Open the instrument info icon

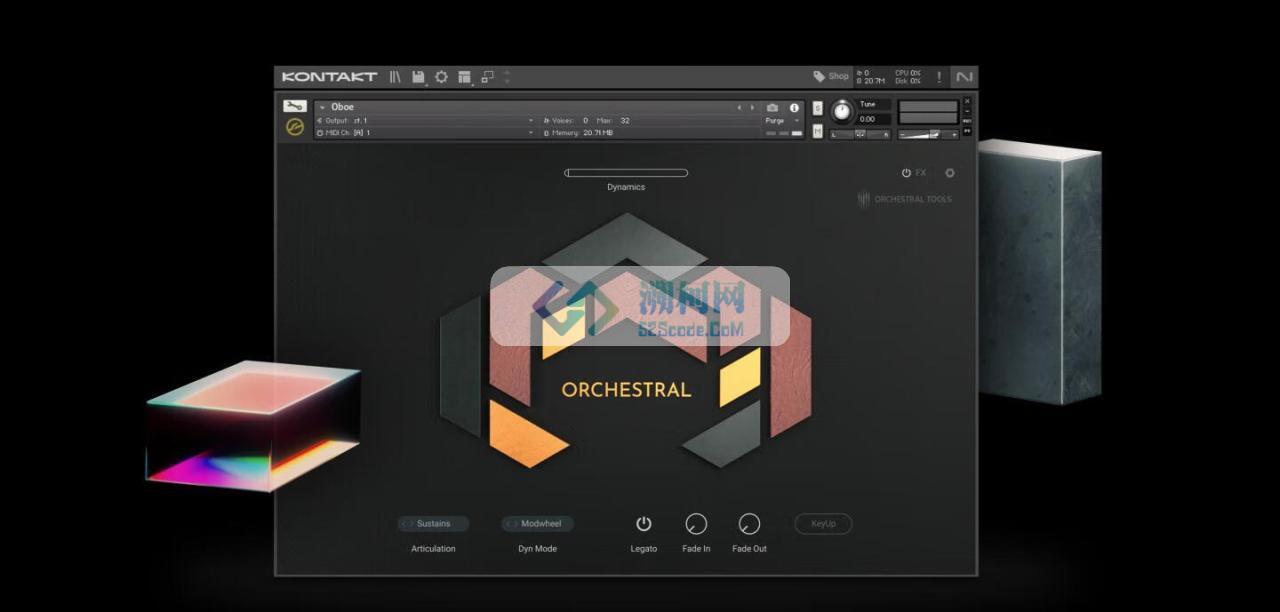point(794,108)
